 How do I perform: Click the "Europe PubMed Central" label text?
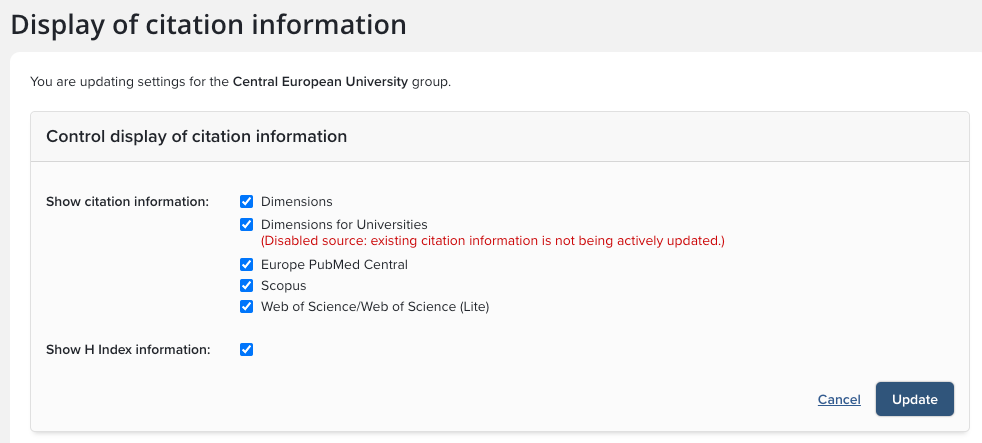(334, 265)
